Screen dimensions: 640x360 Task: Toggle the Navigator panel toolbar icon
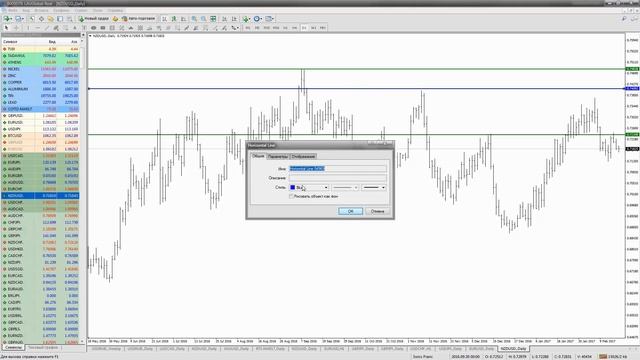[50, 19]
